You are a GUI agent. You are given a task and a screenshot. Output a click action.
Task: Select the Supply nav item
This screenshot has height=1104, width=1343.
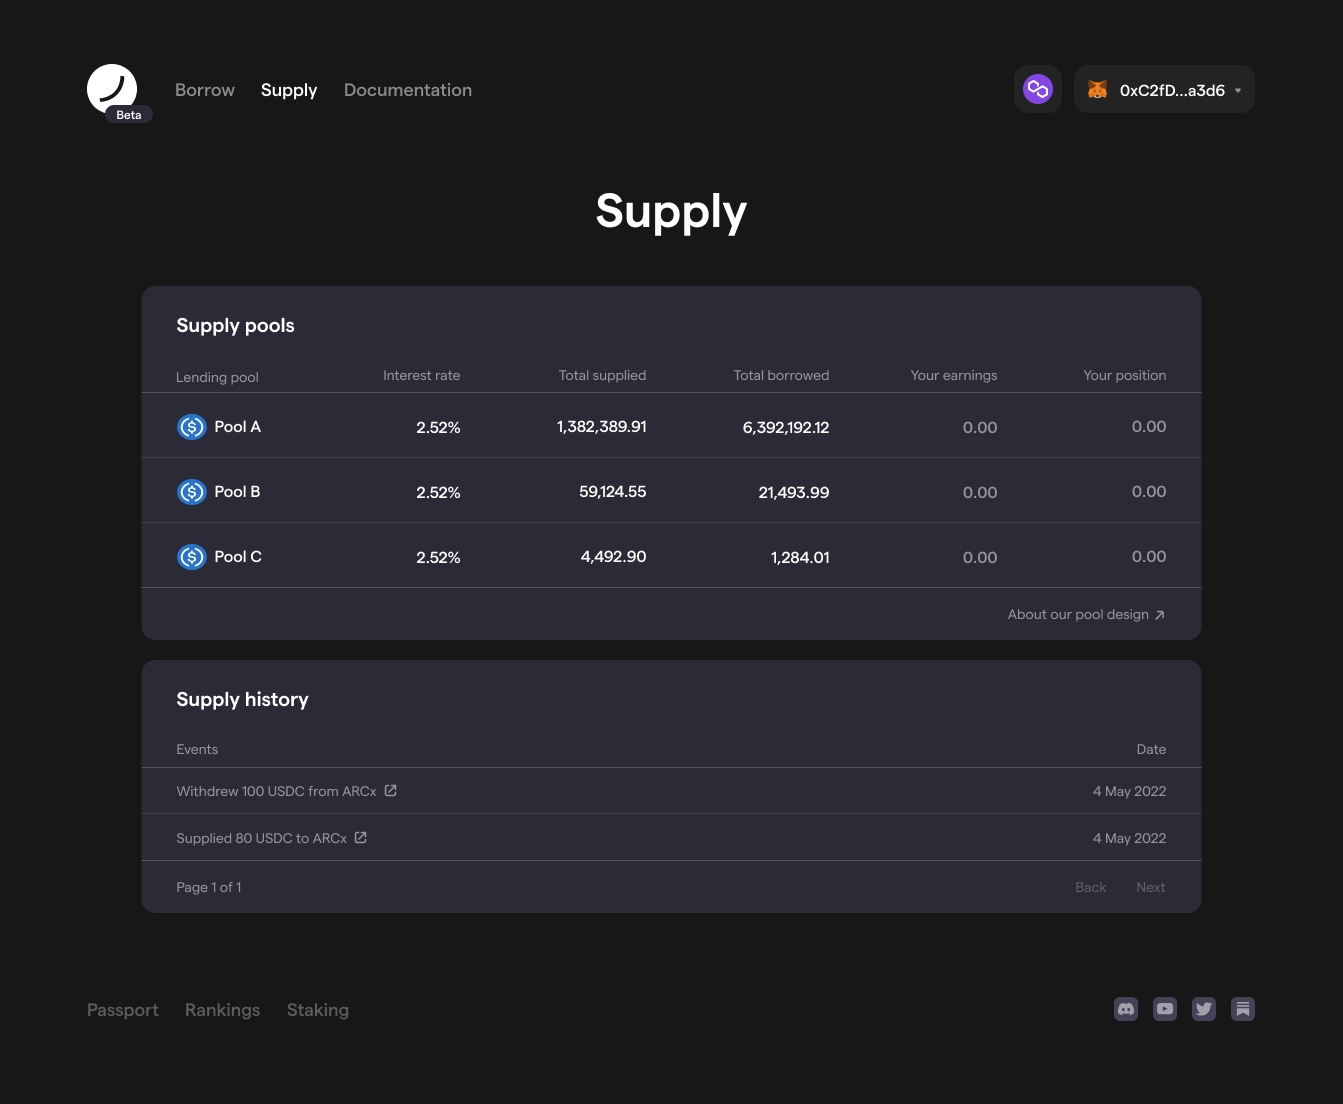coord(288,89)
